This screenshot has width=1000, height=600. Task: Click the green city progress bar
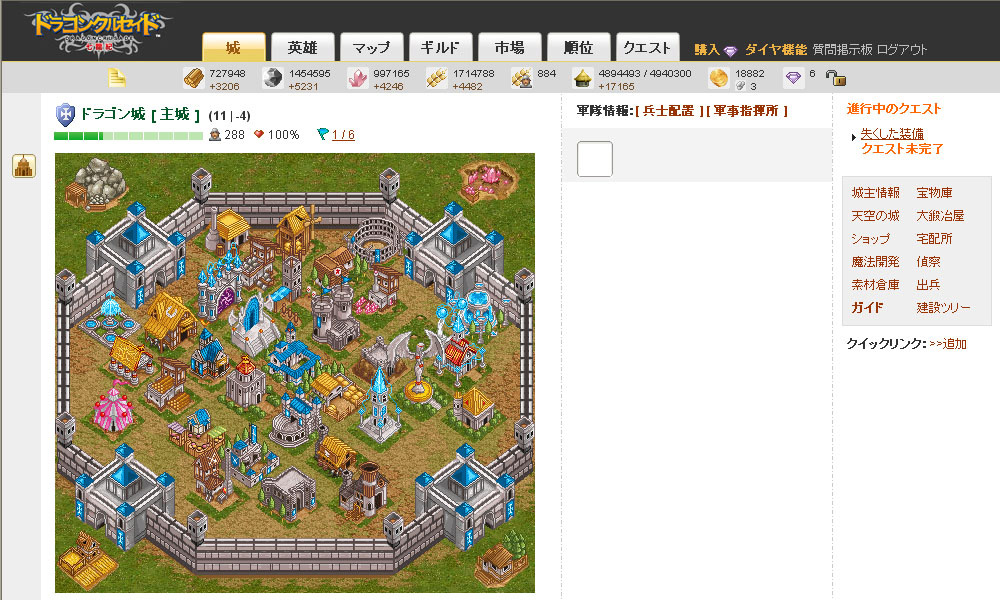point(128,135)
